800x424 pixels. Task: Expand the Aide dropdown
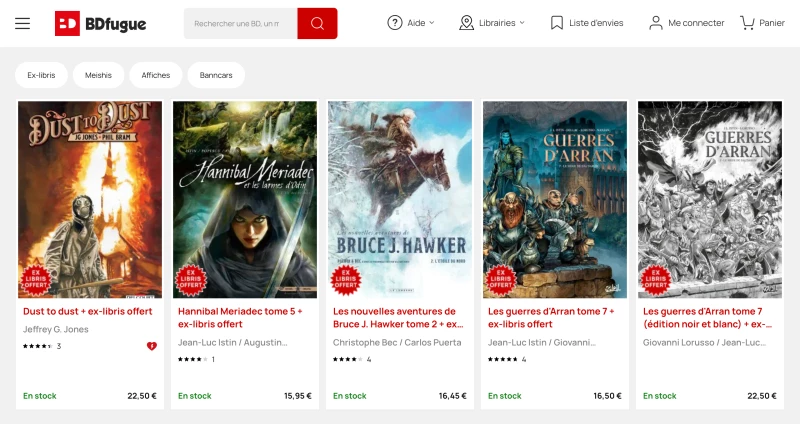click(x=432, y=23)
